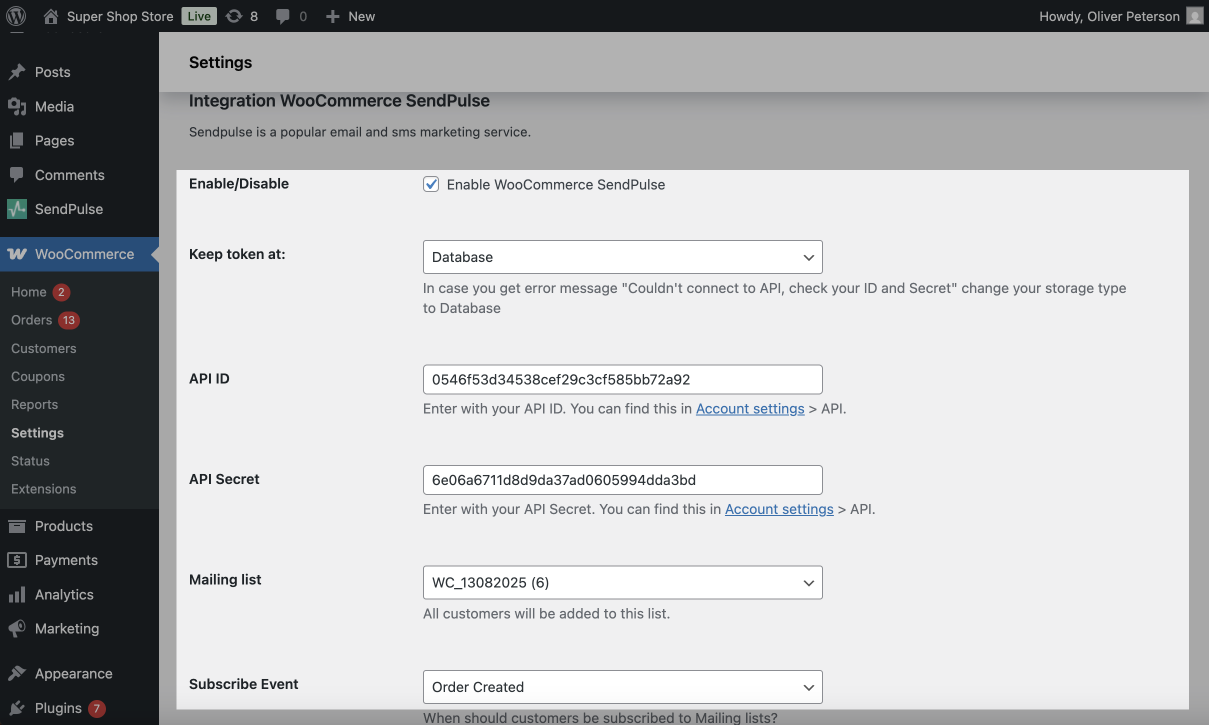The image size is (1209, 725).
Task: Click the API ID input field
Action: [622, 380]
